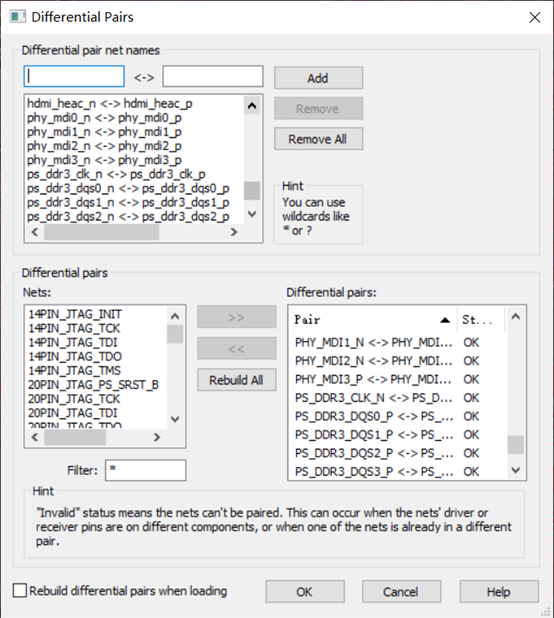Click up arrow of Differential pairs table scrollbar
Screen dimensions: 554x618
click(x=515, y=316)
